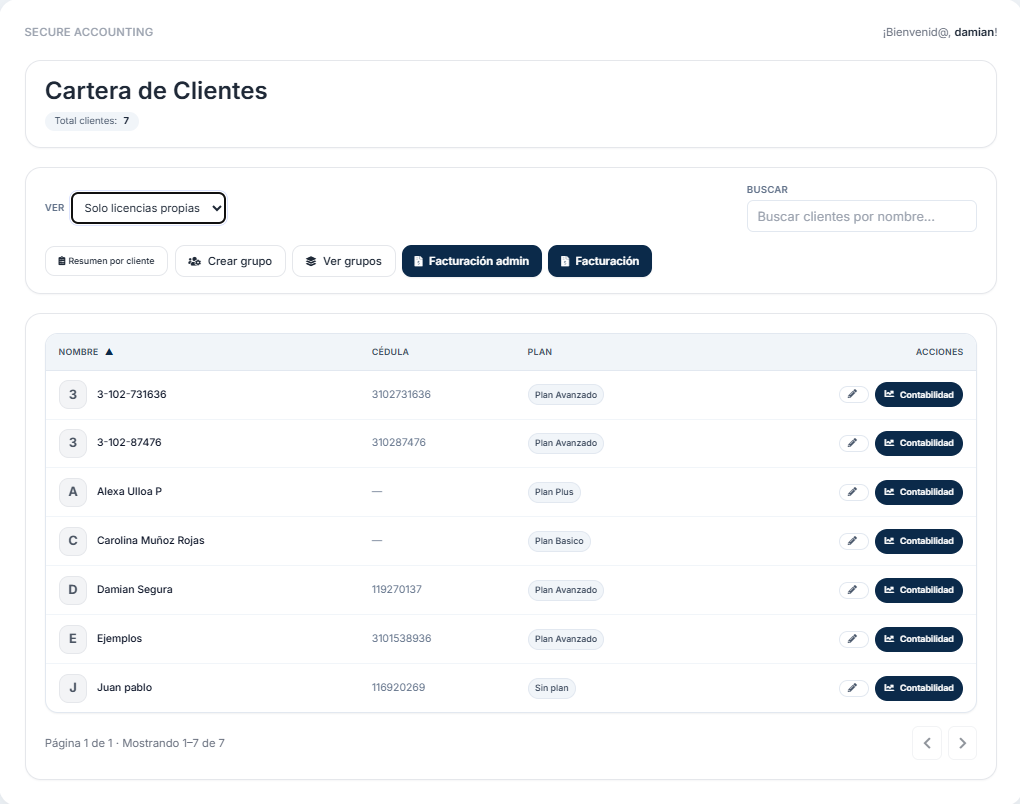The width and height of the screenshot is (1020, 804).
Task: Open Contabilidad for client 3-102-87476
Action: (x=918, y=443)
